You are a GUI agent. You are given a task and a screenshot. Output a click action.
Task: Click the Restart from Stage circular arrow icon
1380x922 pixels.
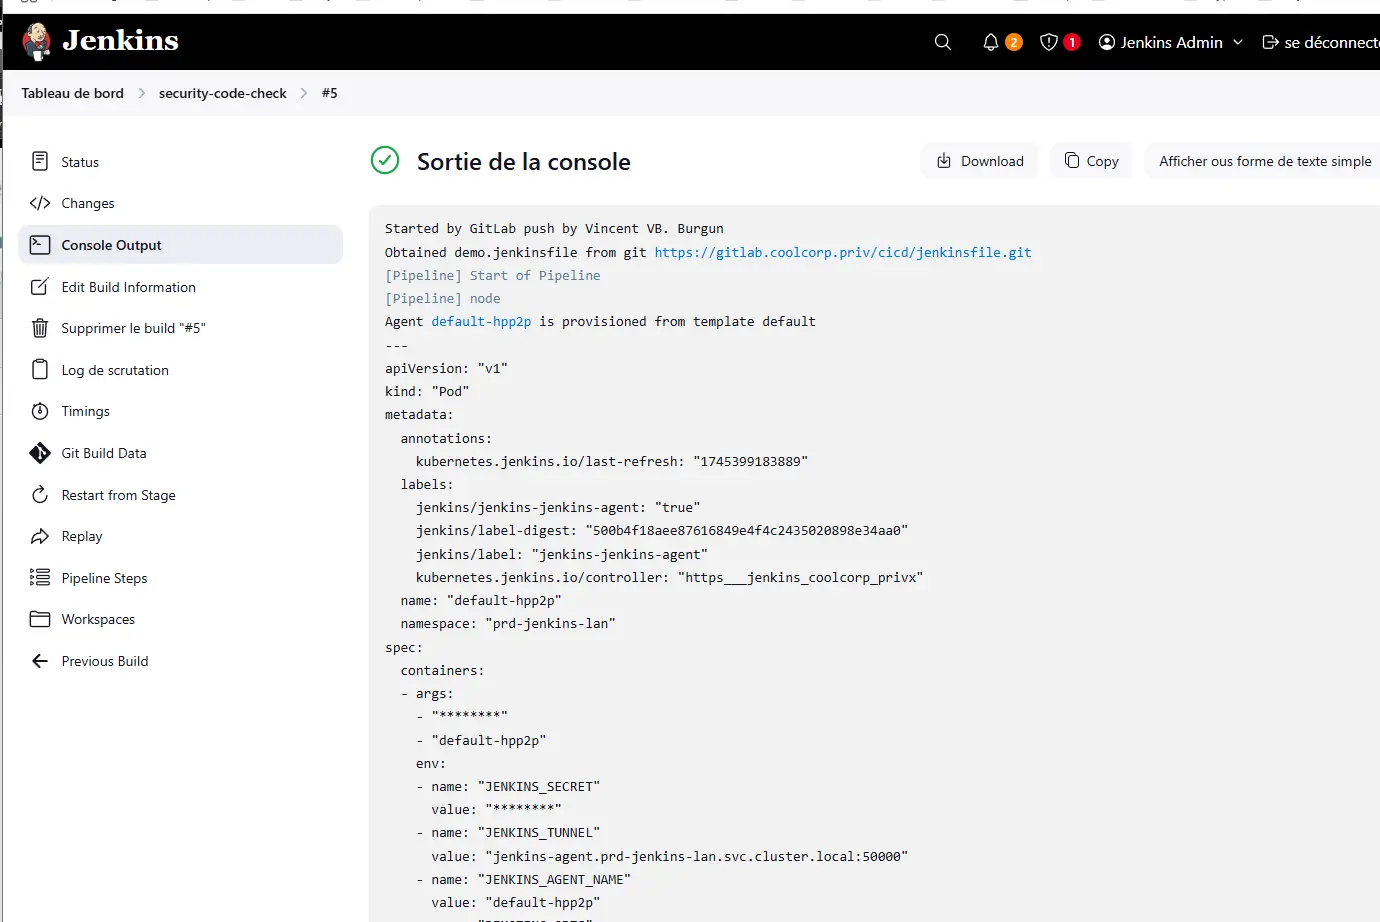[40, 495]
